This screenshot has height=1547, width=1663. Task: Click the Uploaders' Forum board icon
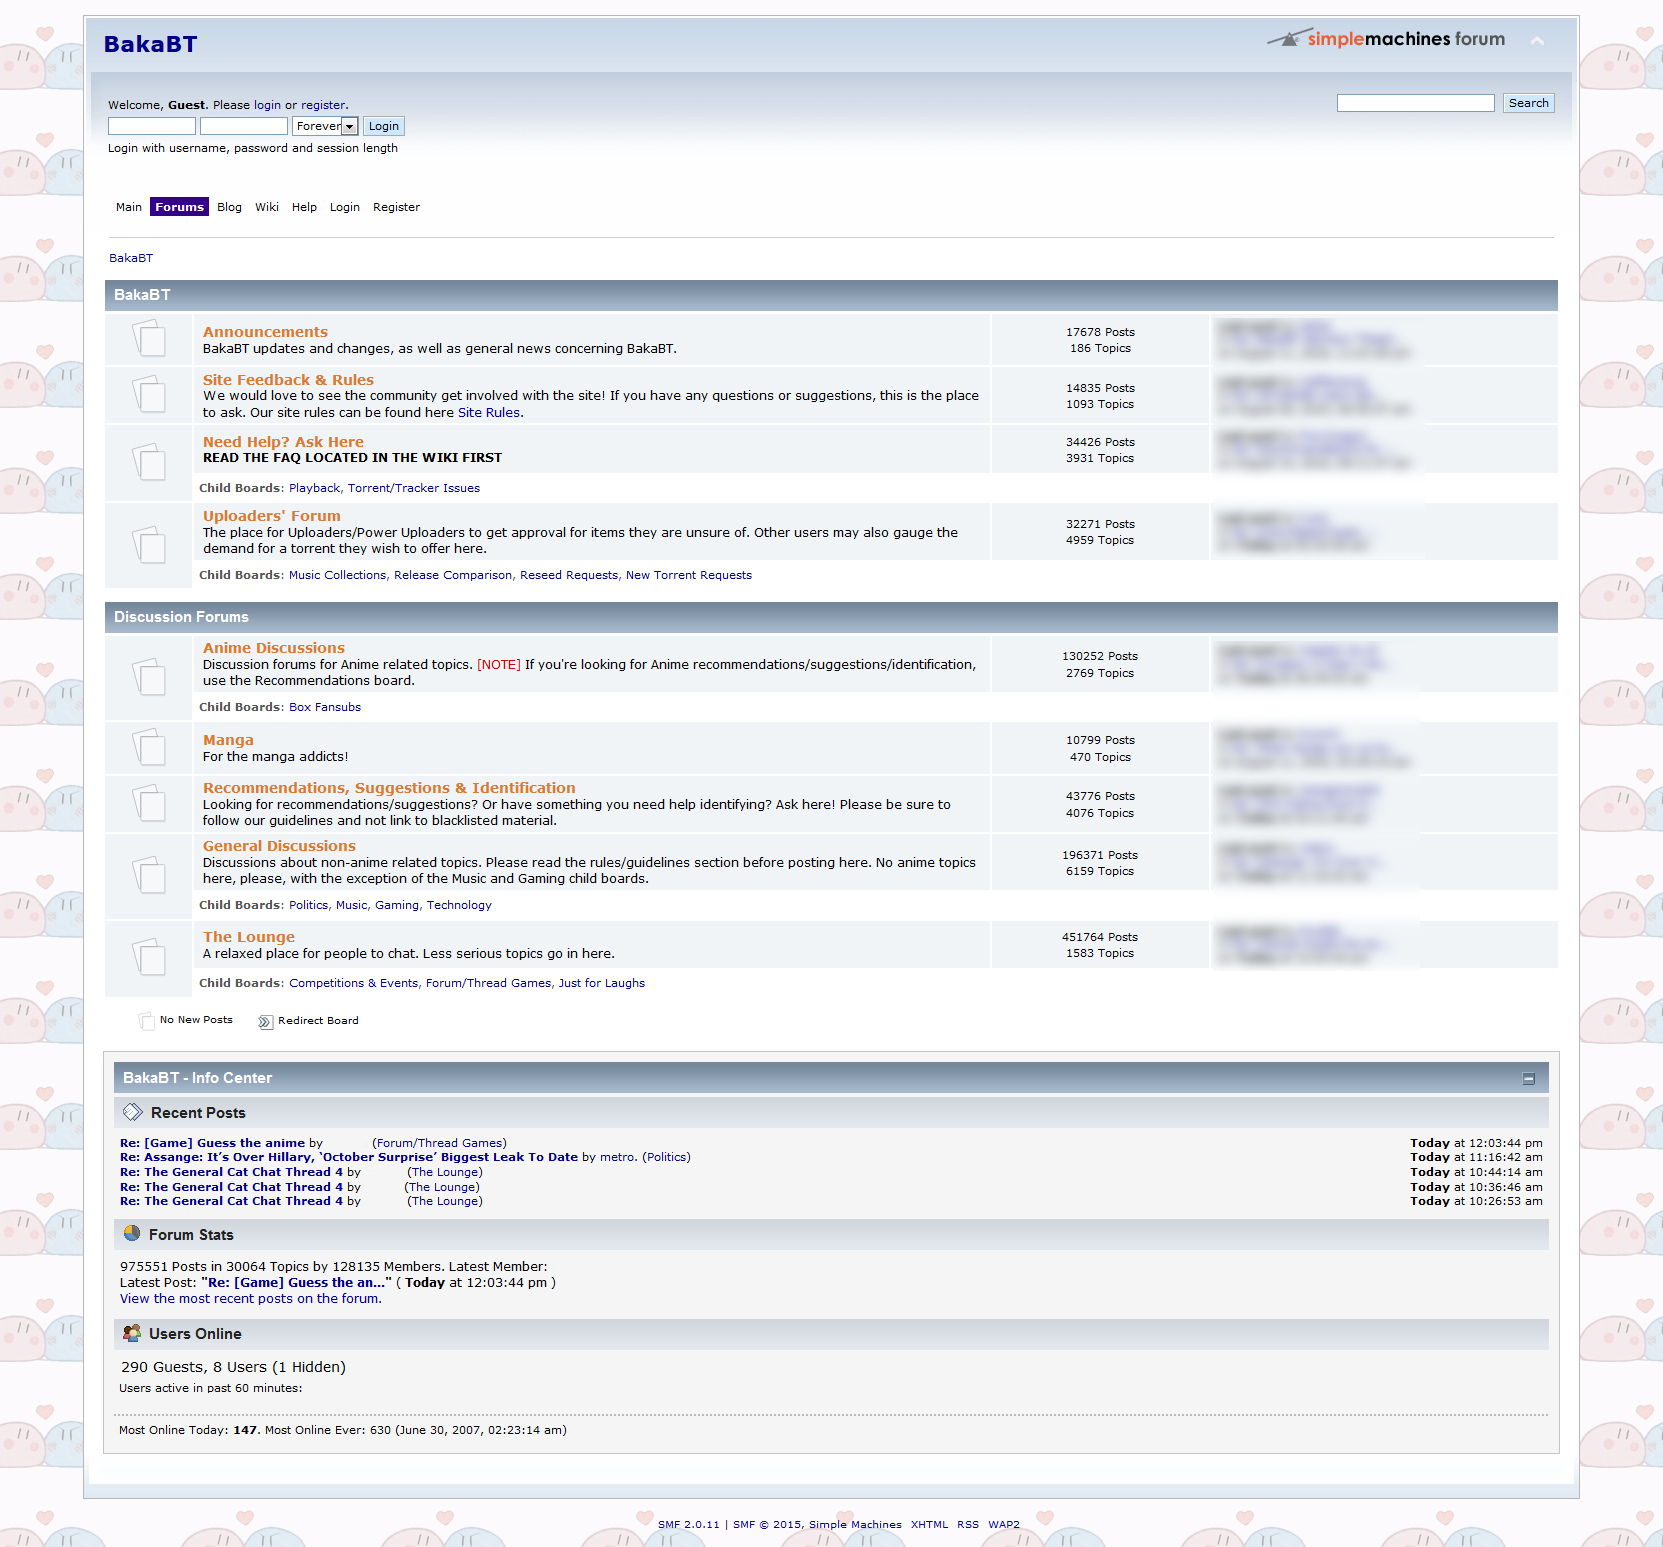point(149,545)
